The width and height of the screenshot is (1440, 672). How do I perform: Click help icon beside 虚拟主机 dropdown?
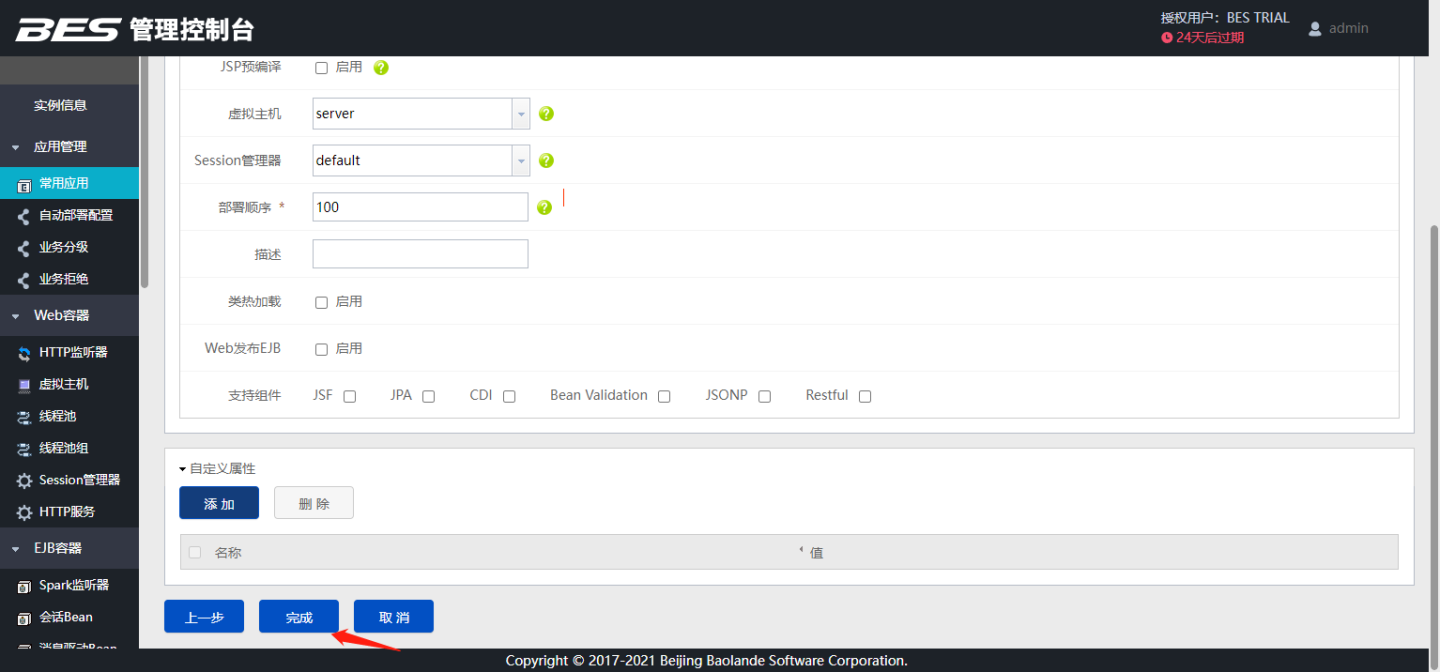coord(546,114)
